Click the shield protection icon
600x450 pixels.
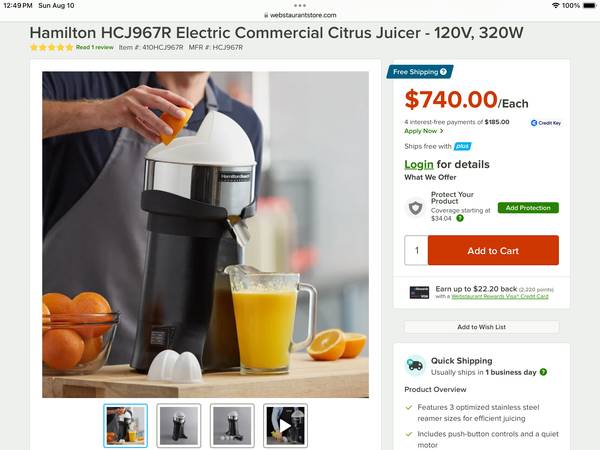415,208
